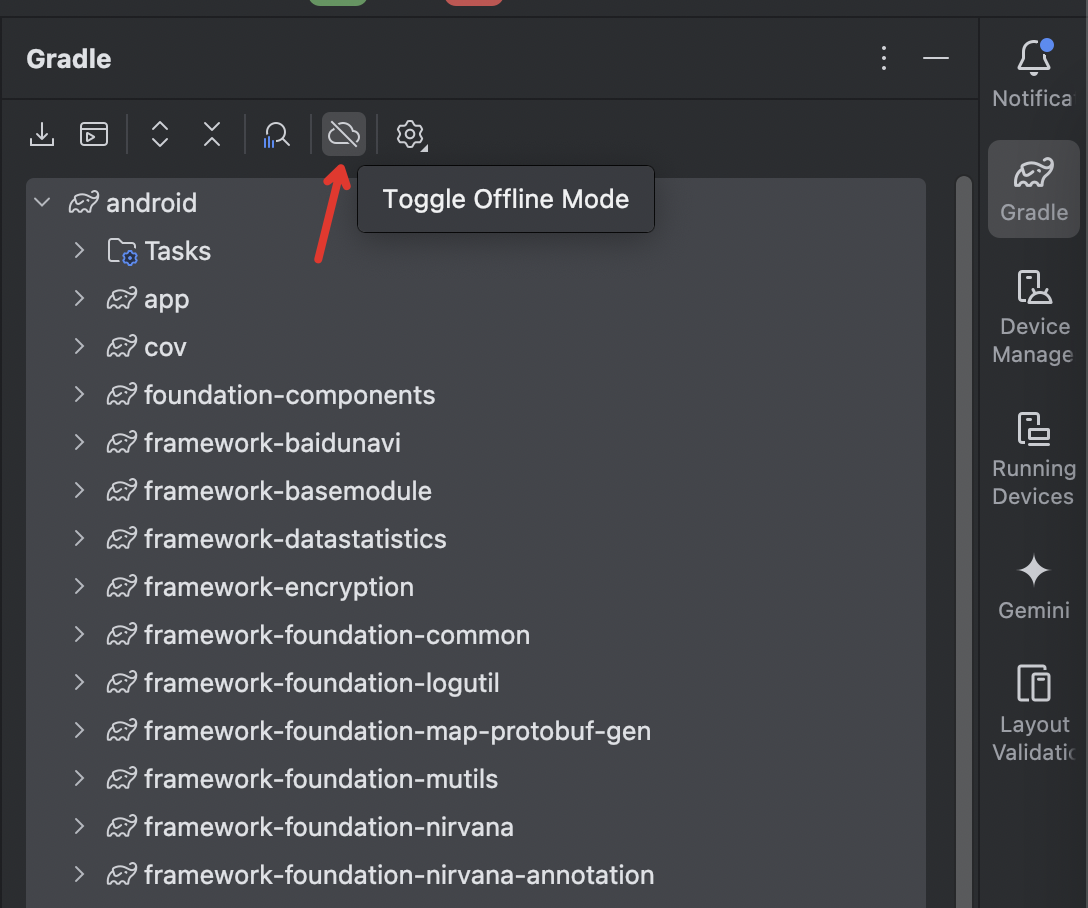1088x908 pixels.
Task: Expand the framework-baidunavi module
Action: tap(79, 443)
